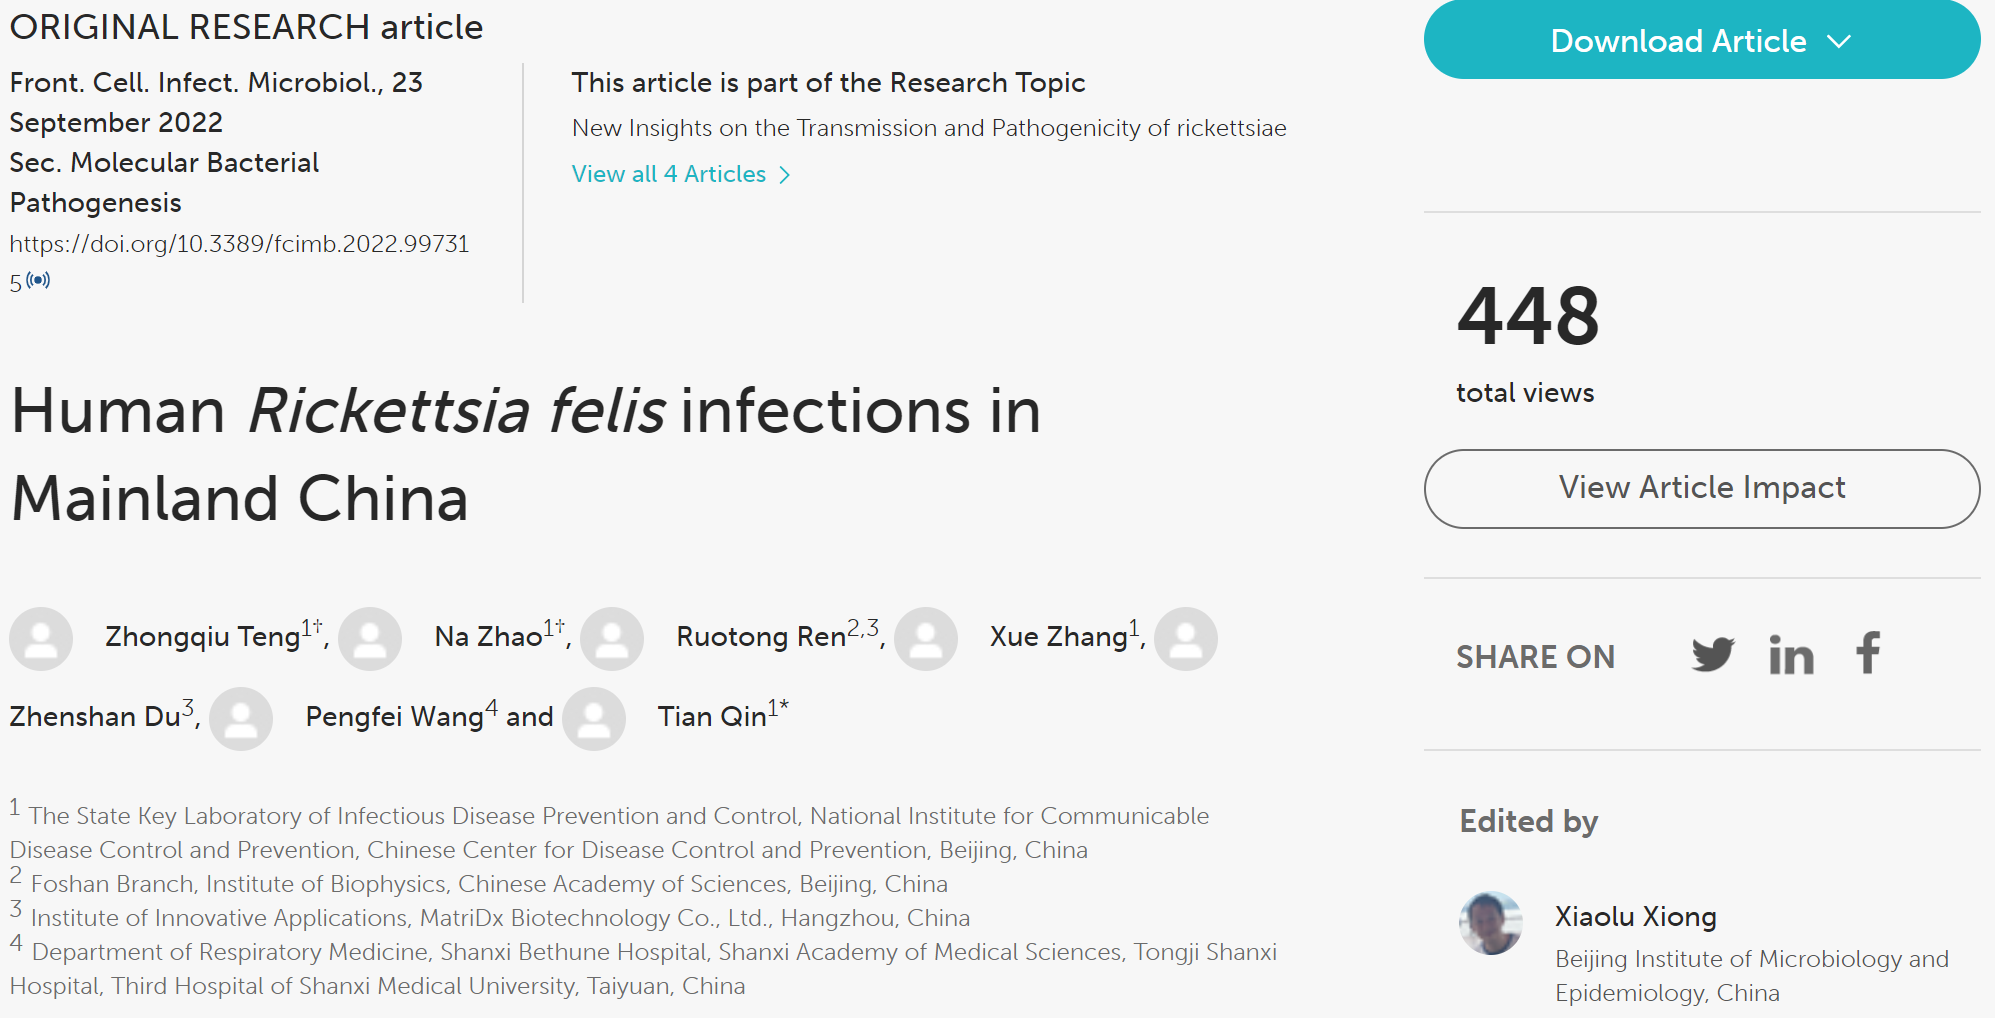Click the 448 total views count
The width and height of the screenshot is (1995, 1018).
[x=1528, y=317]
